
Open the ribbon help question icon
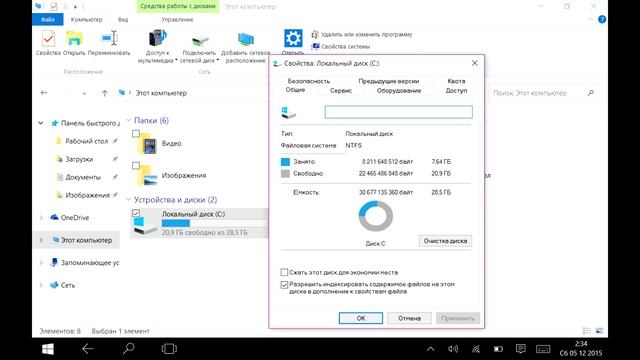(x=602, y=20)
